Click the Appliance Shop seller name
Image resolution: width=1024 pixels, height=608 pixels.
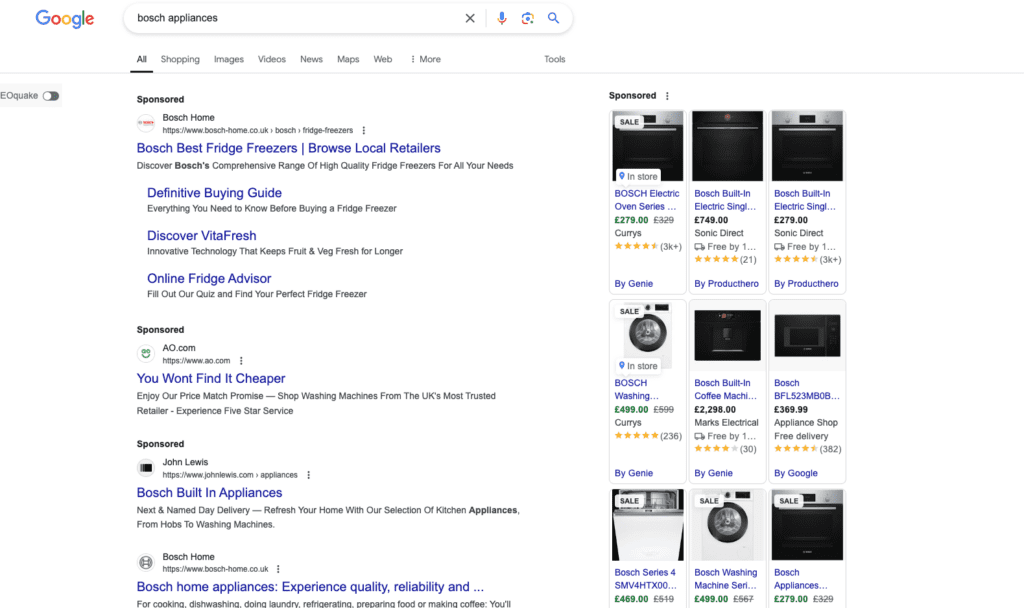pyautogui.click(x=806, y=423)
